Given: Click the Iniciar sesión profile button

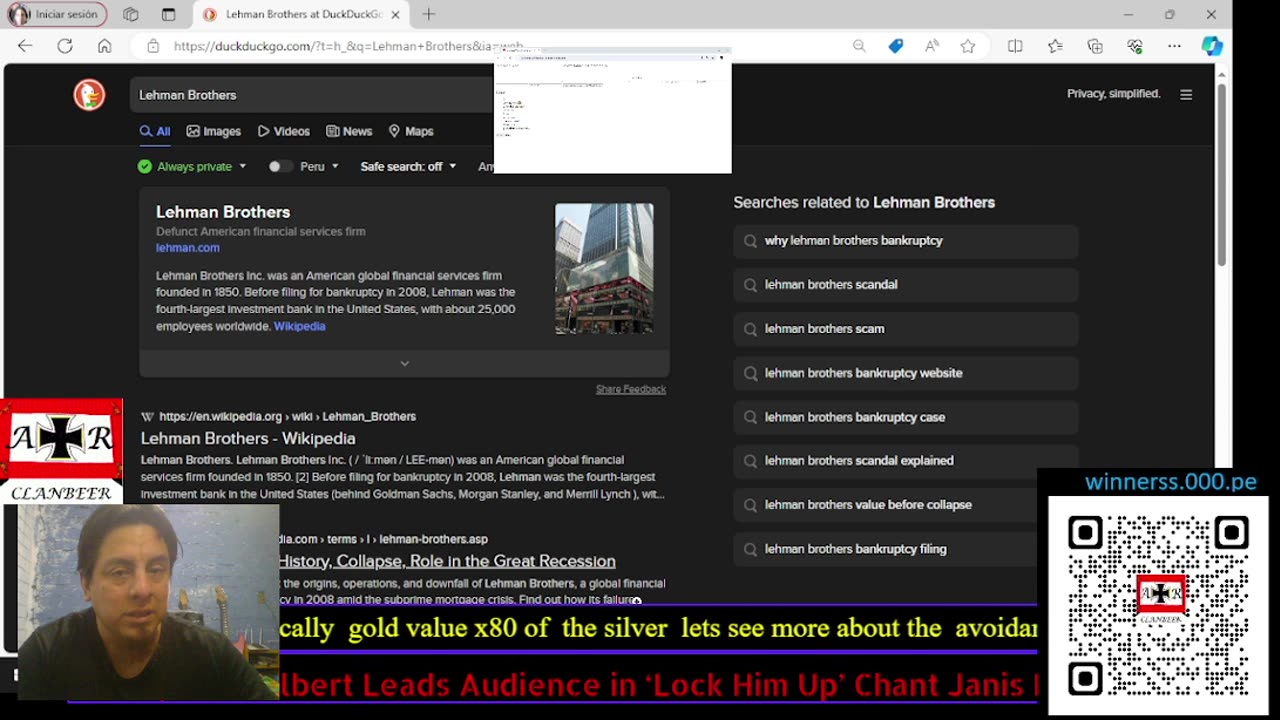Looking at the screenshot, I should tap(56, 14).
